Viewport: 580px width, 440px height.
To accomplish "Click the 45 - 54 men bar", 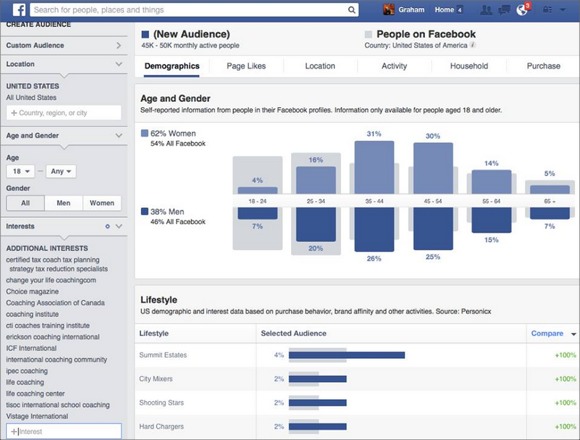I will [x=433, y=229].
